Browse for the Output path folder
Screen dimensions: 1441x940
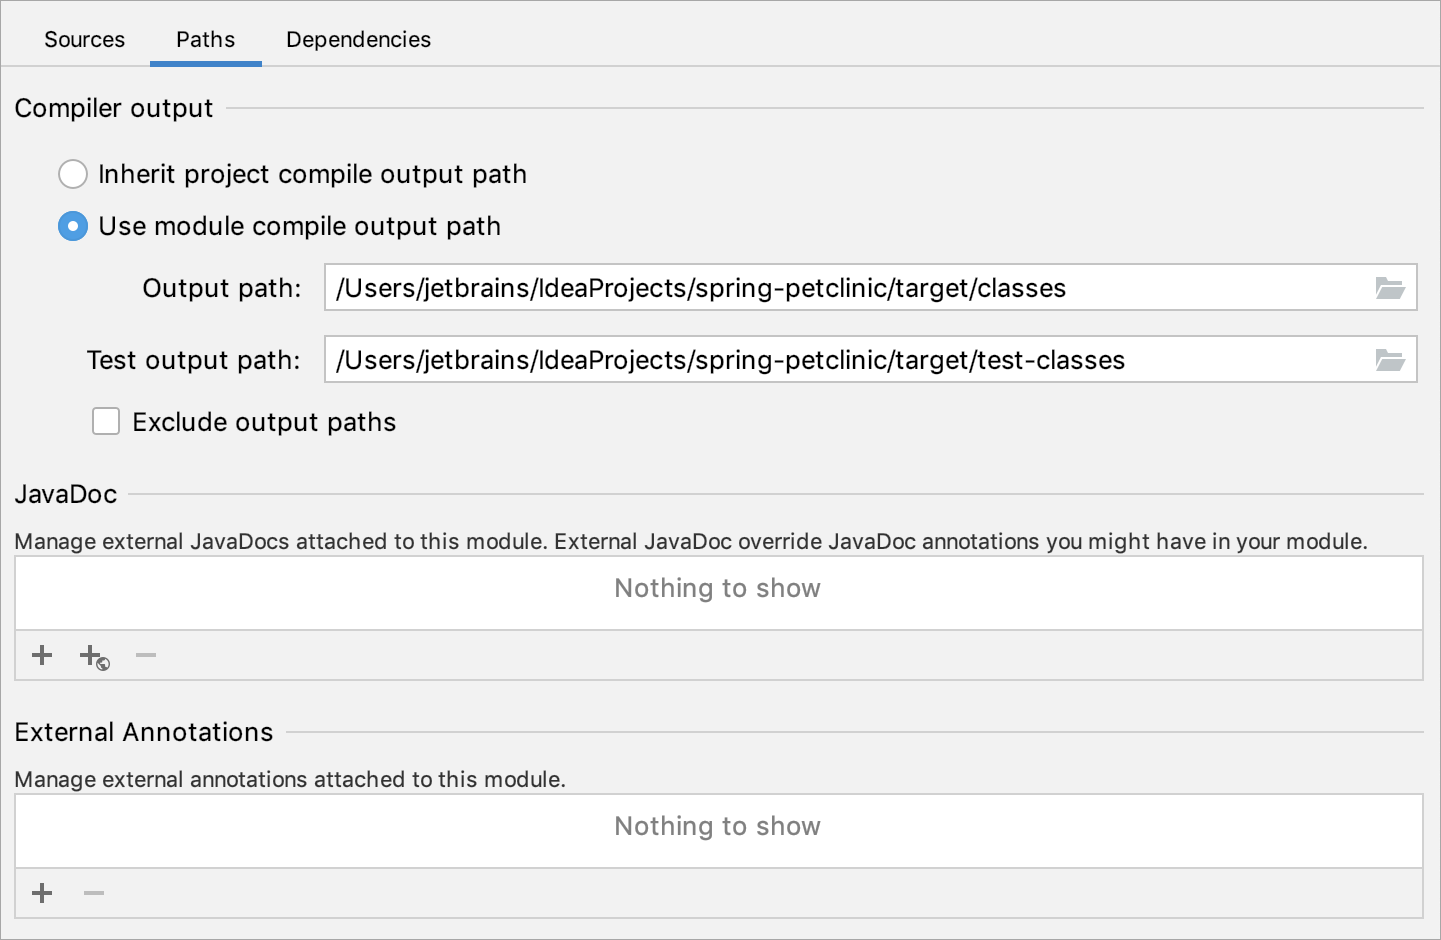click(1390, 287)
